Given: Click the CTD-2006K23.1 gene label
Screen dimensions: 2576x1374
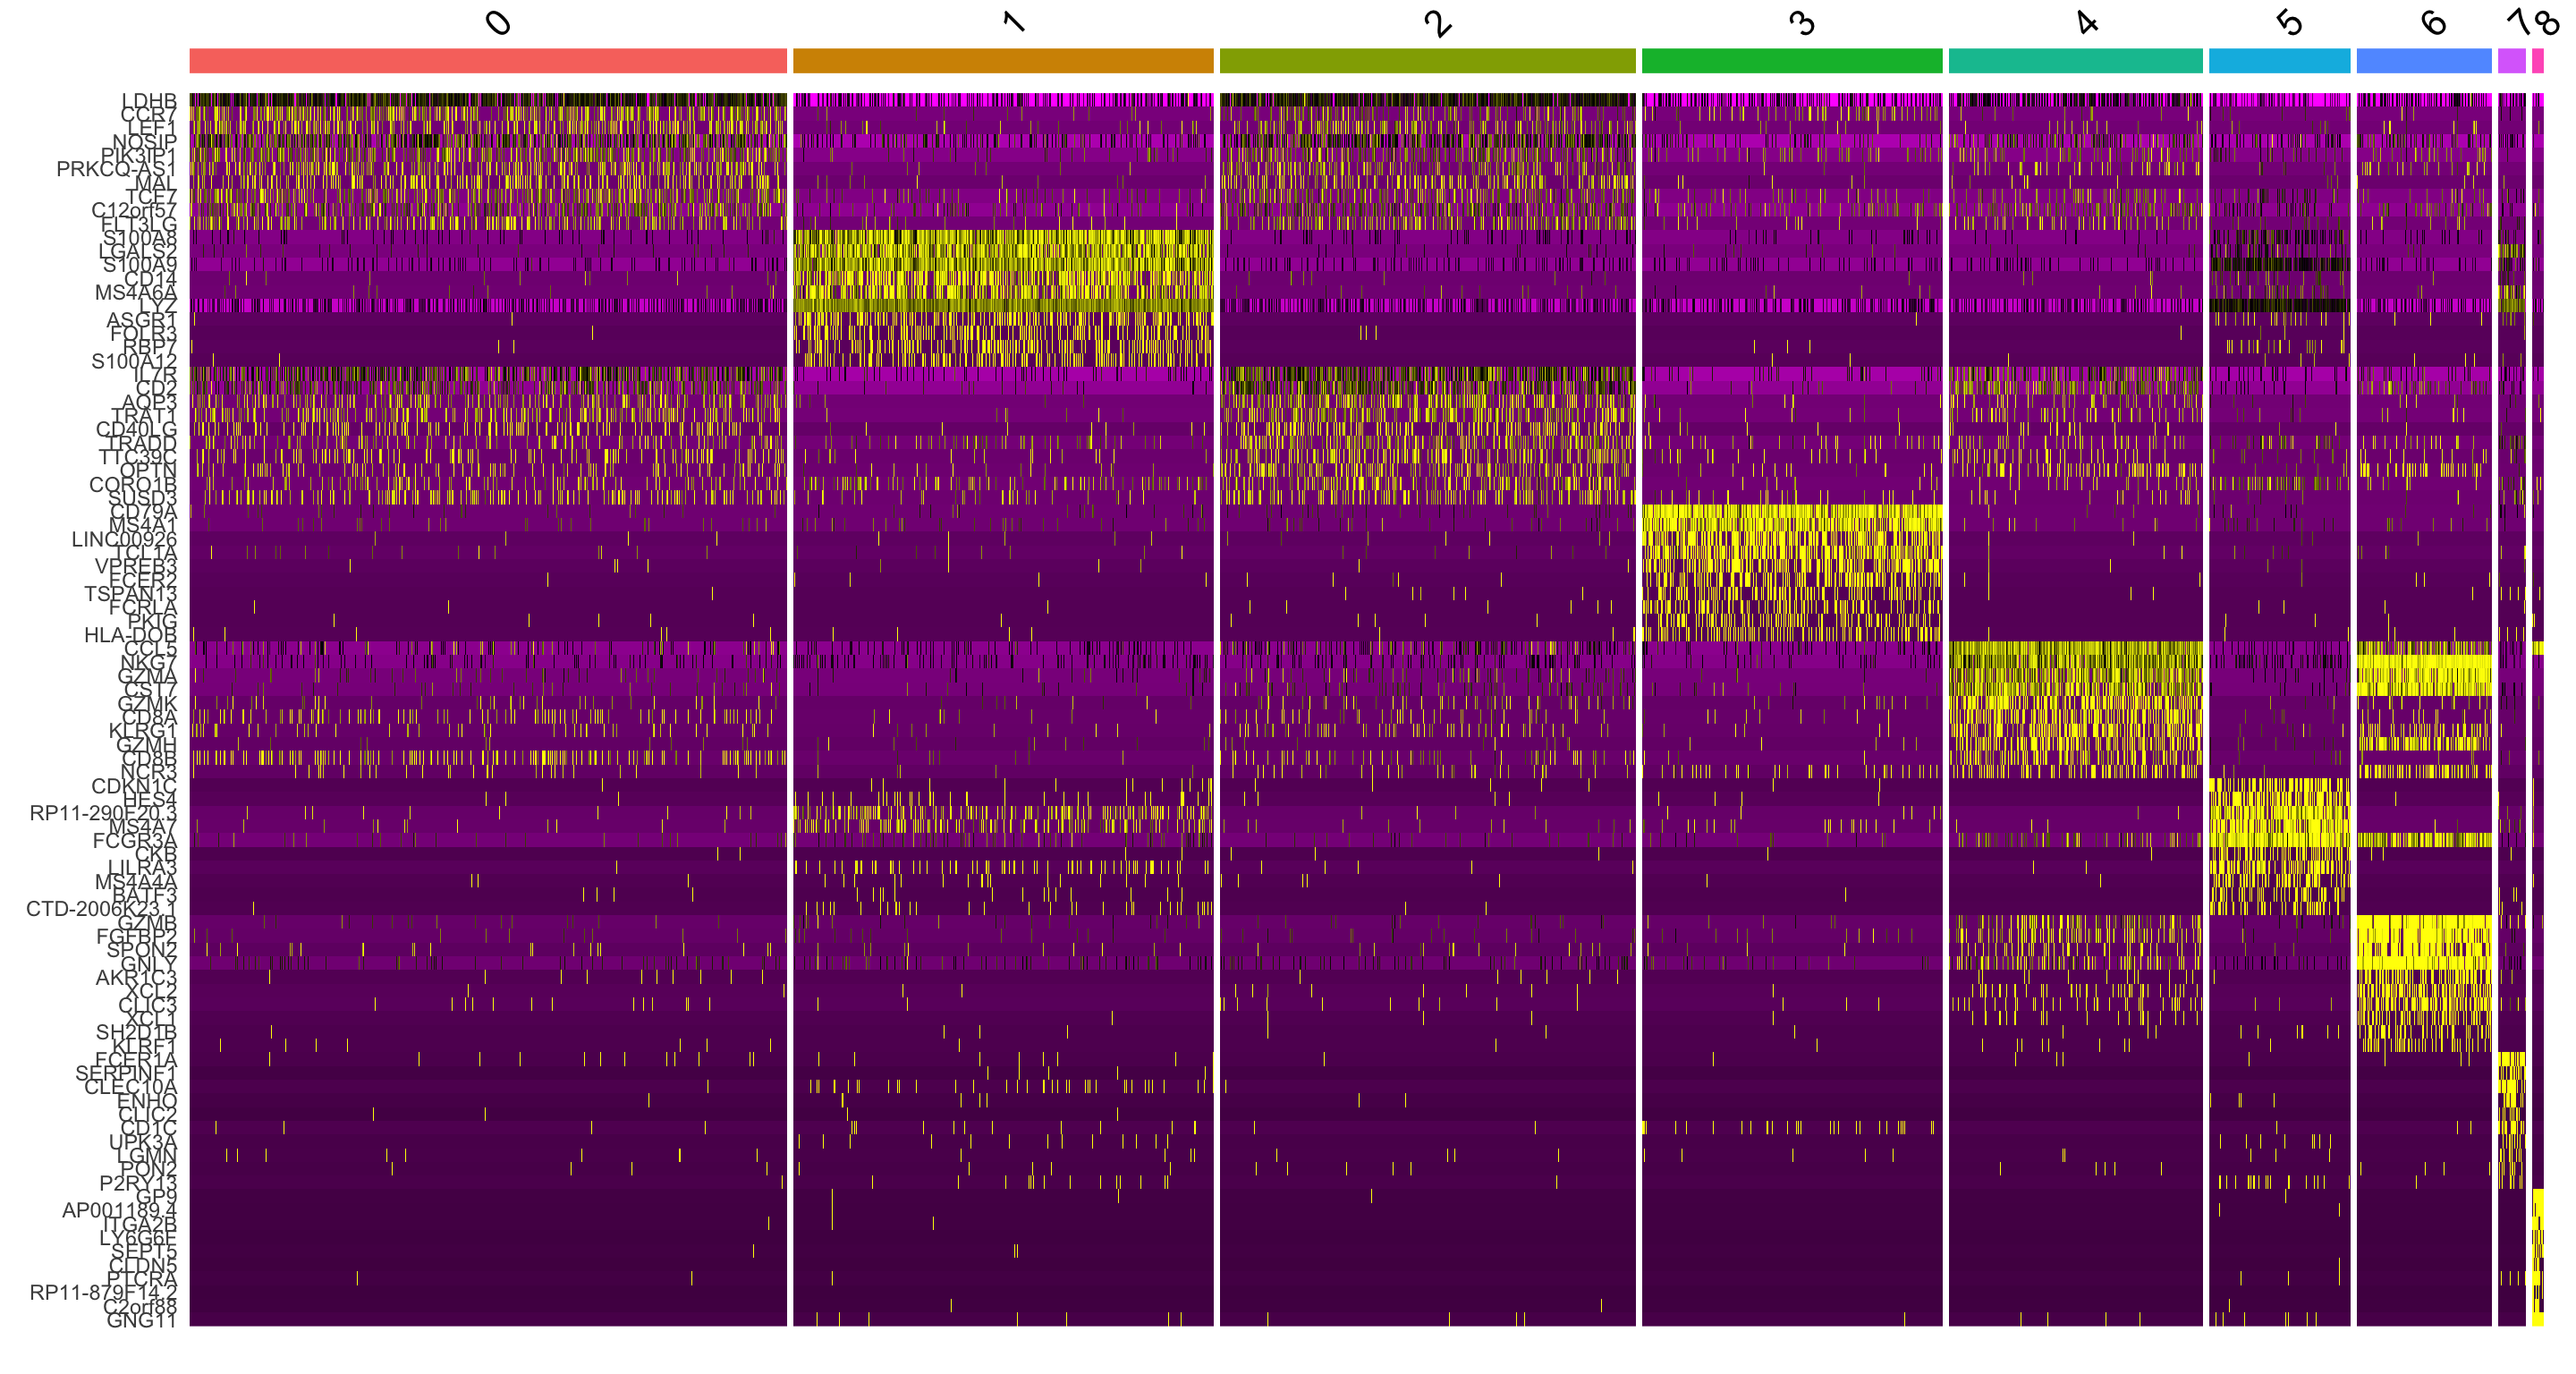Looking at the screenshot, I should (100, 909).
